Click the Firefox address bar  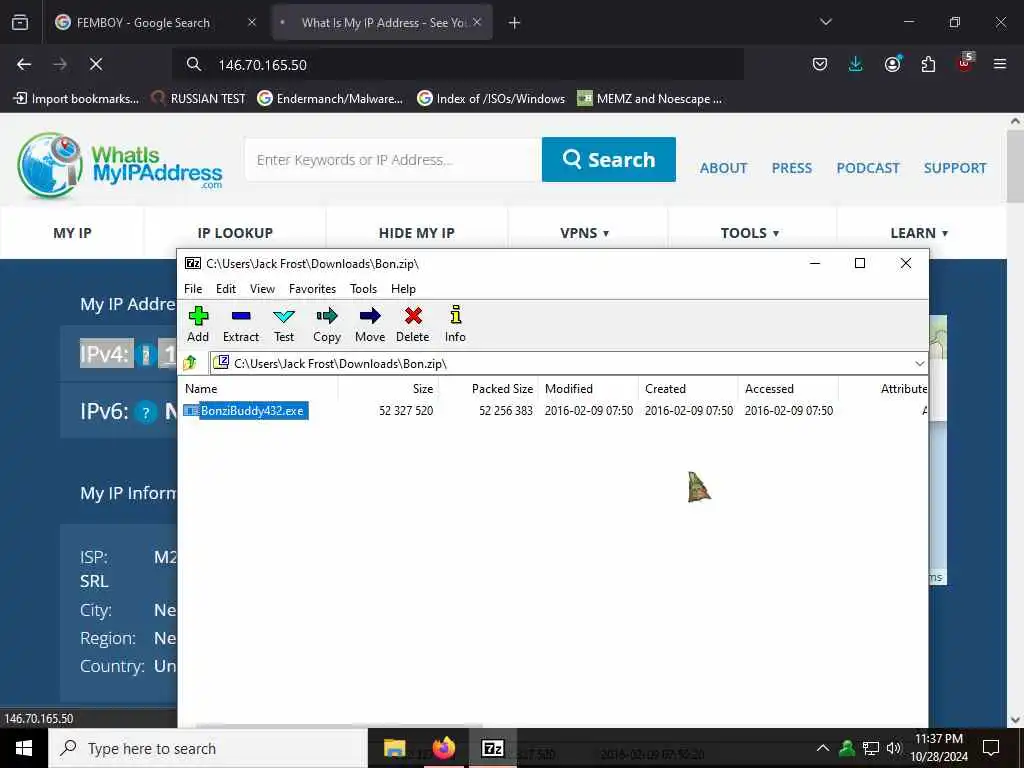457,64
